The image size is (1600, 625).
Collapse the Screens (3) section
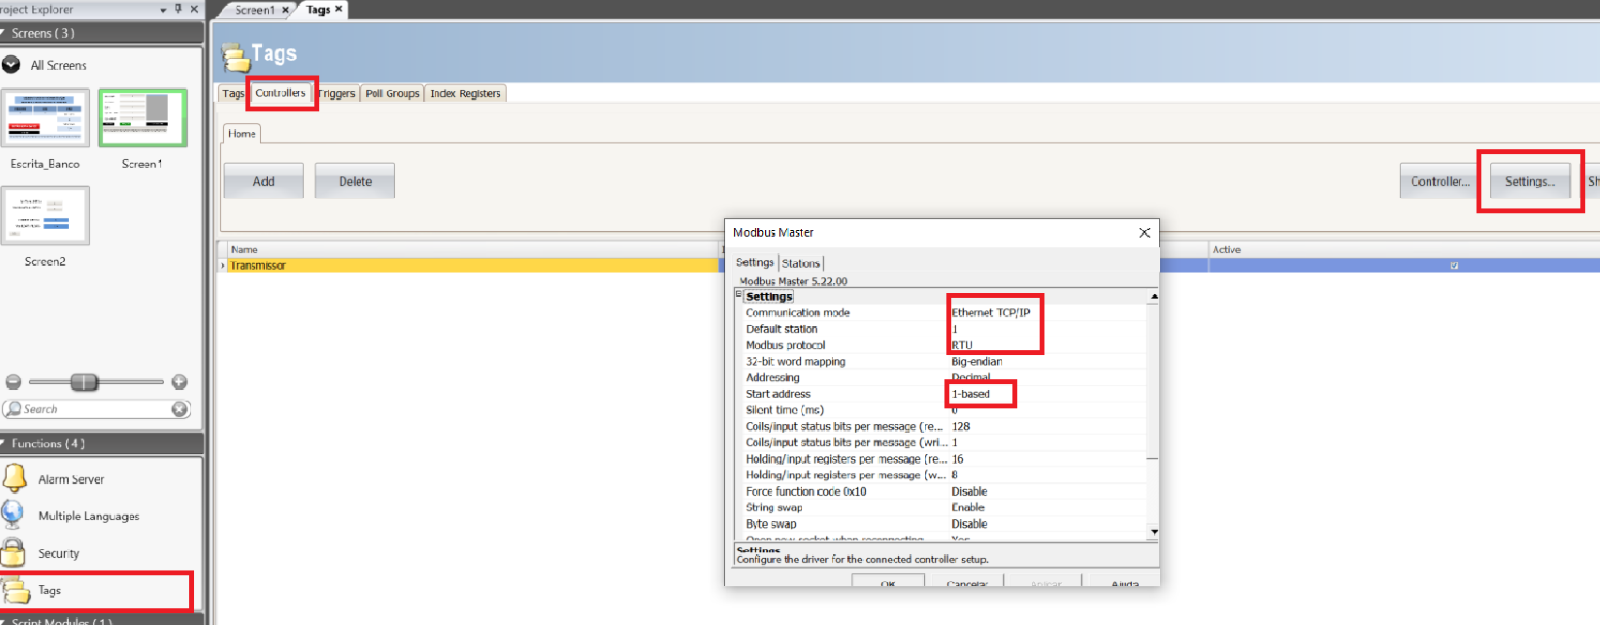[x=4, y=33]
